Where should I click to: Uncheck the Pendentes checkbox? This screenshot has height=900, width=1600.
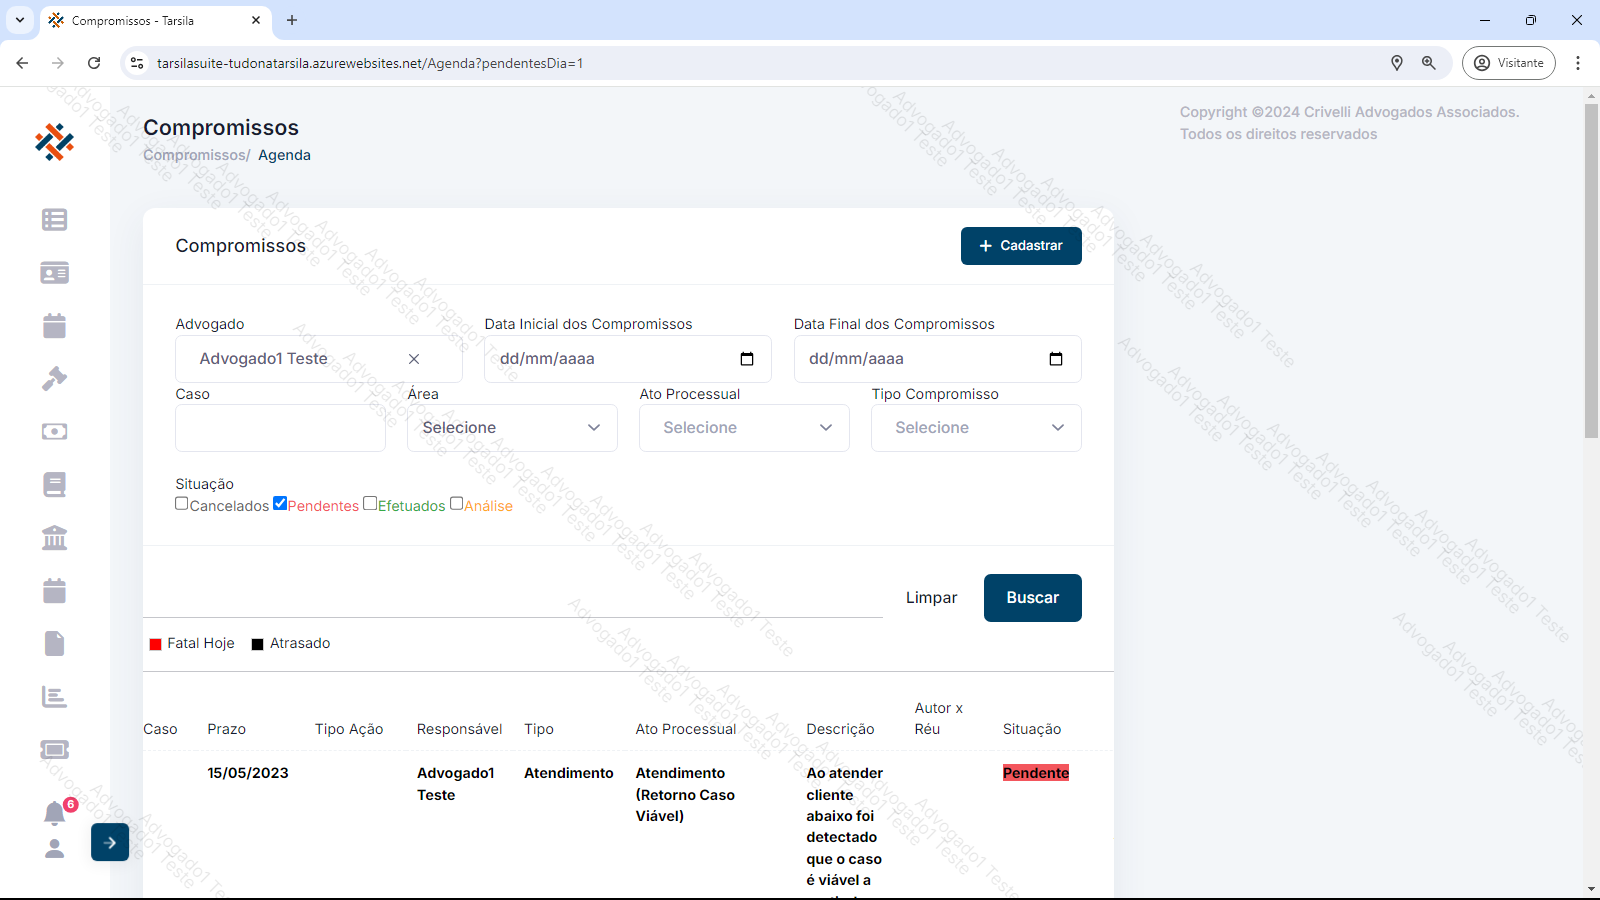coord(280,504)
